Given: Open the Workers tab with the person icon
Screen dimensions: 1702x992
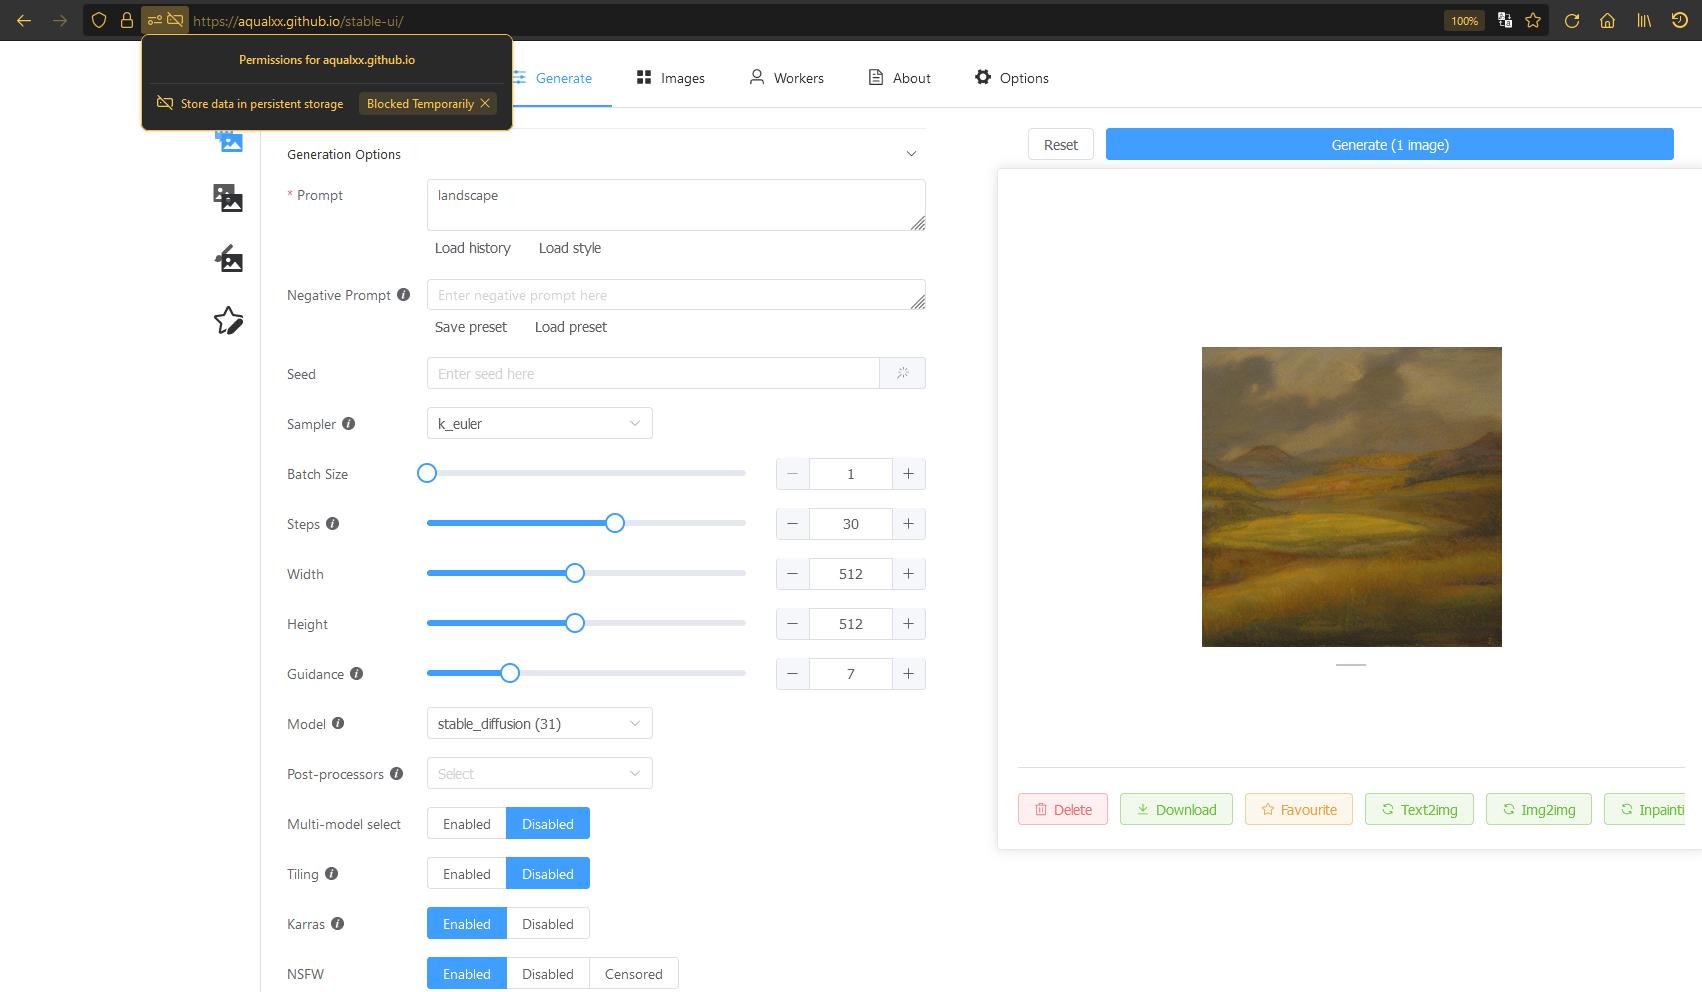Looking at the screenshot, I should [786, 77].
